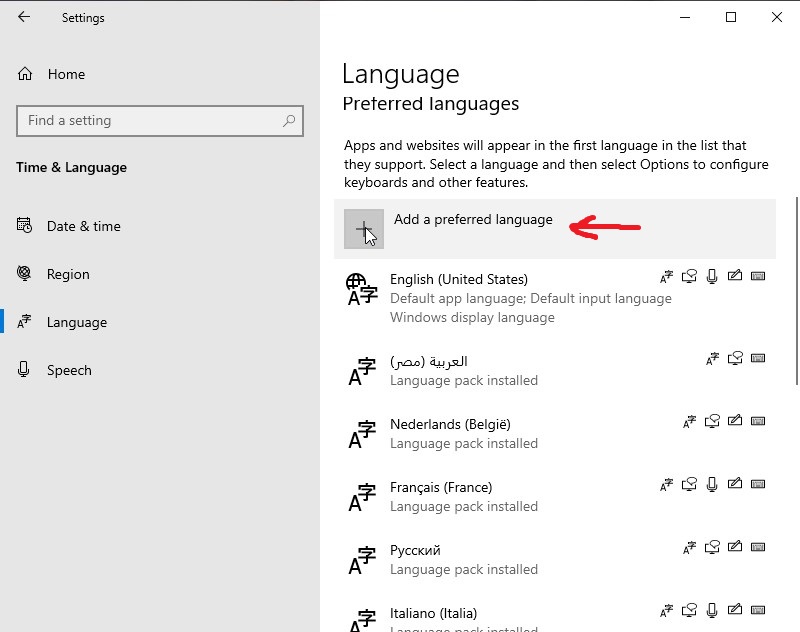Select the Arabic (Egypt) language entry
Screen dimensions: 800x632
pos(555,371)
